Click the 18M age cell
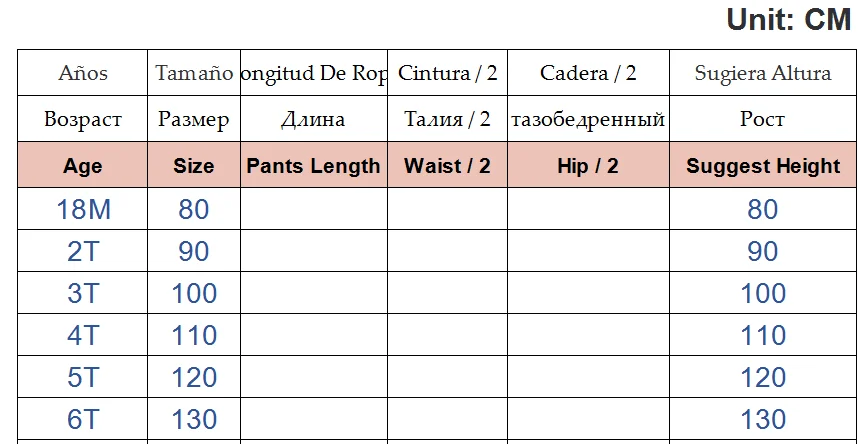The image size is (861, 444). point(83,209)
